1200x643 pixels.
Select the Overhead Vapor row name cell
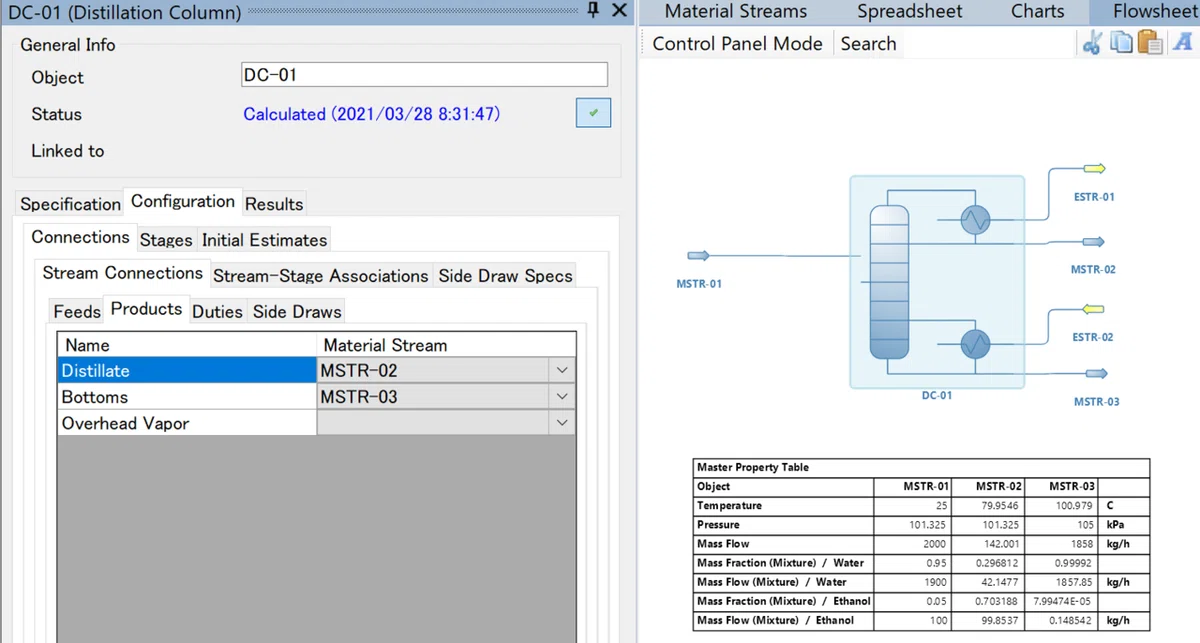click(x=187, y=423)
